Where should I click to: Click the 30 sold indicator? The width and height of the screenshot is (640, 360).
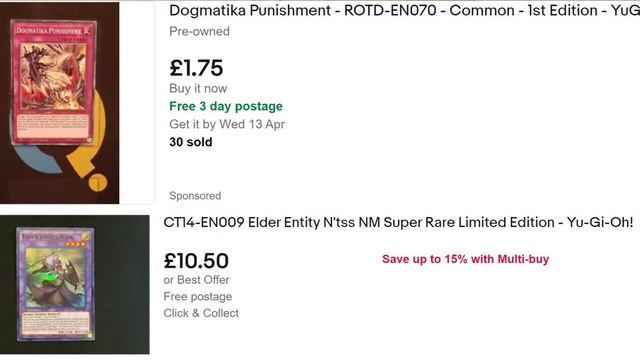[x=191, y=142]
